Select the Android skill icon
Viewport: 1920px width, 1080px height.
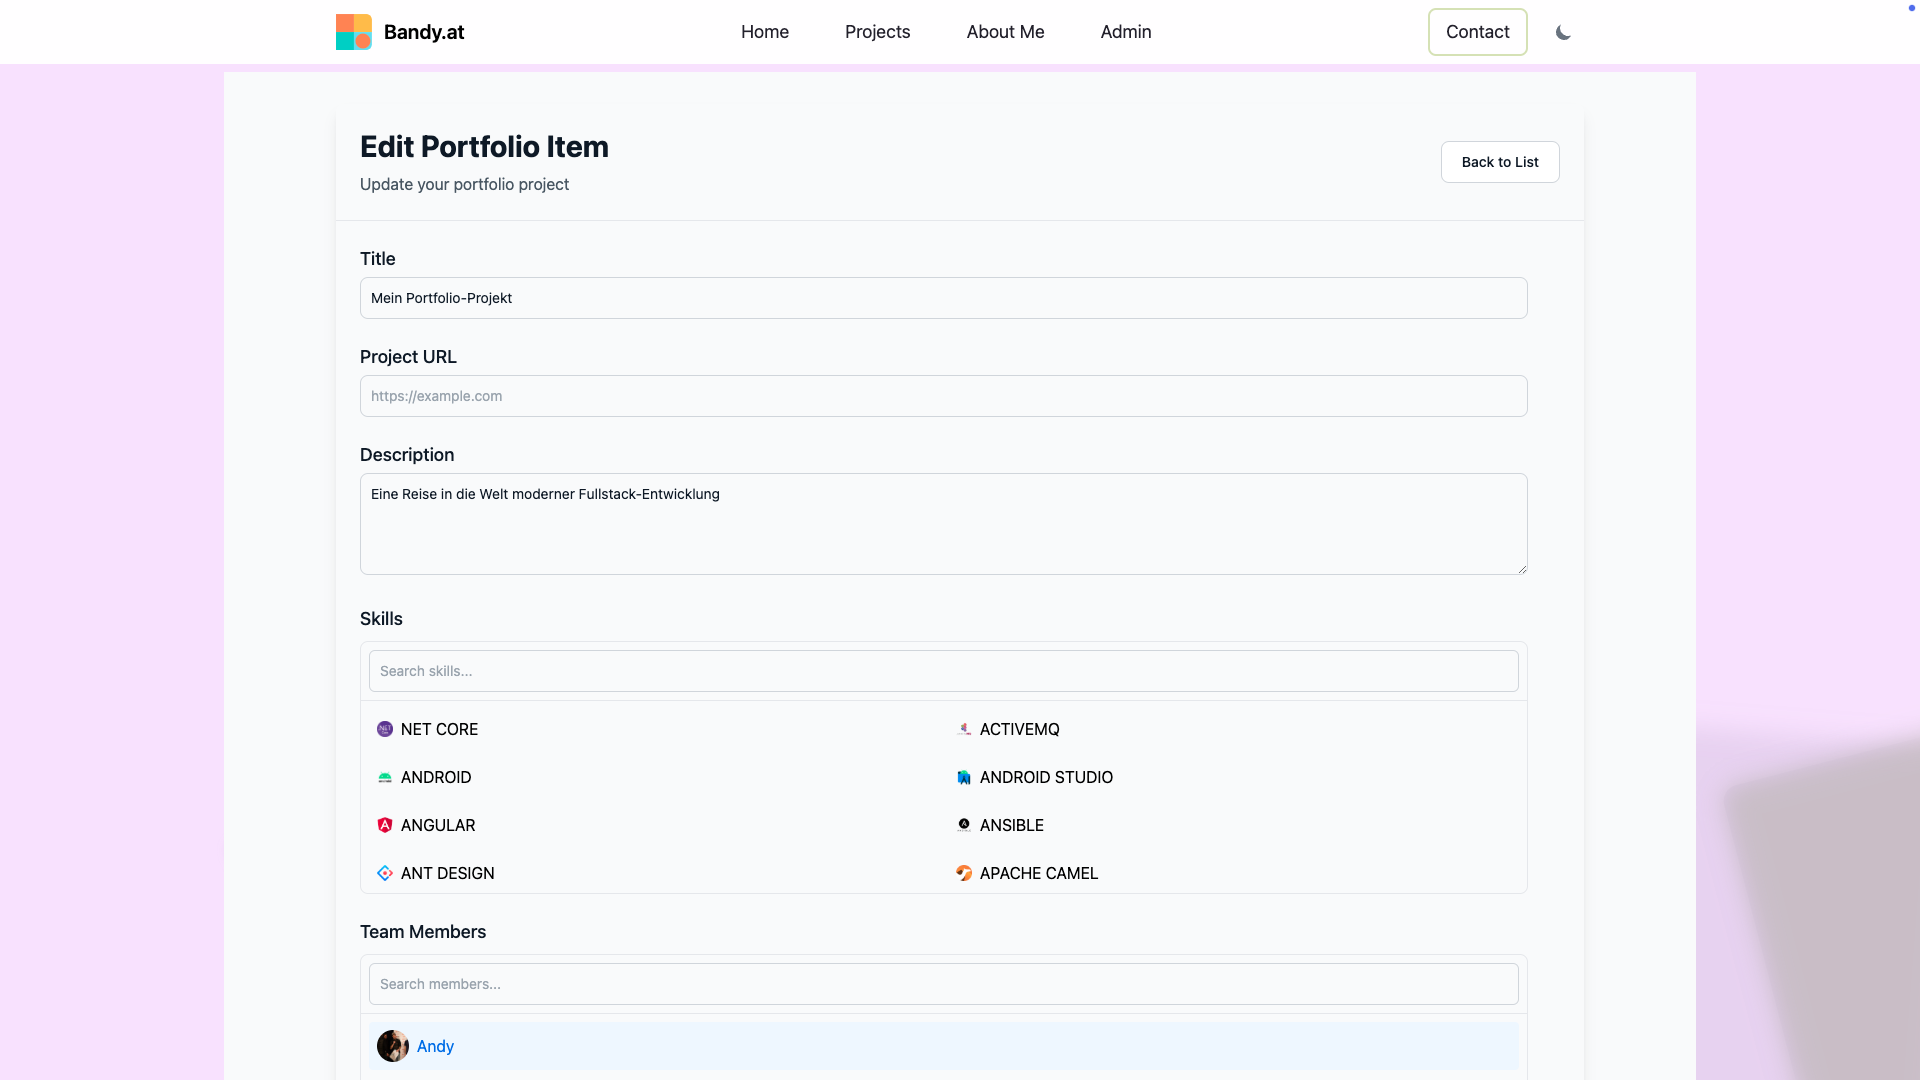[x=385, y=777]
